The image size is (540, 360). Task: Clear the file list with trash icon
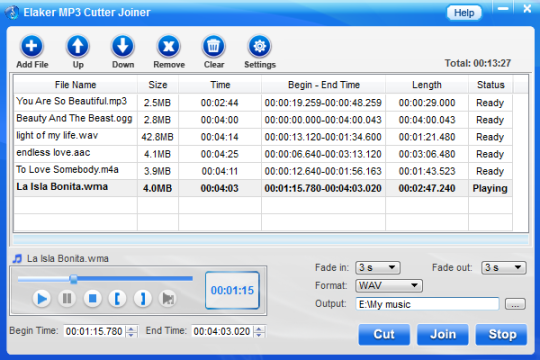(214, 46)
